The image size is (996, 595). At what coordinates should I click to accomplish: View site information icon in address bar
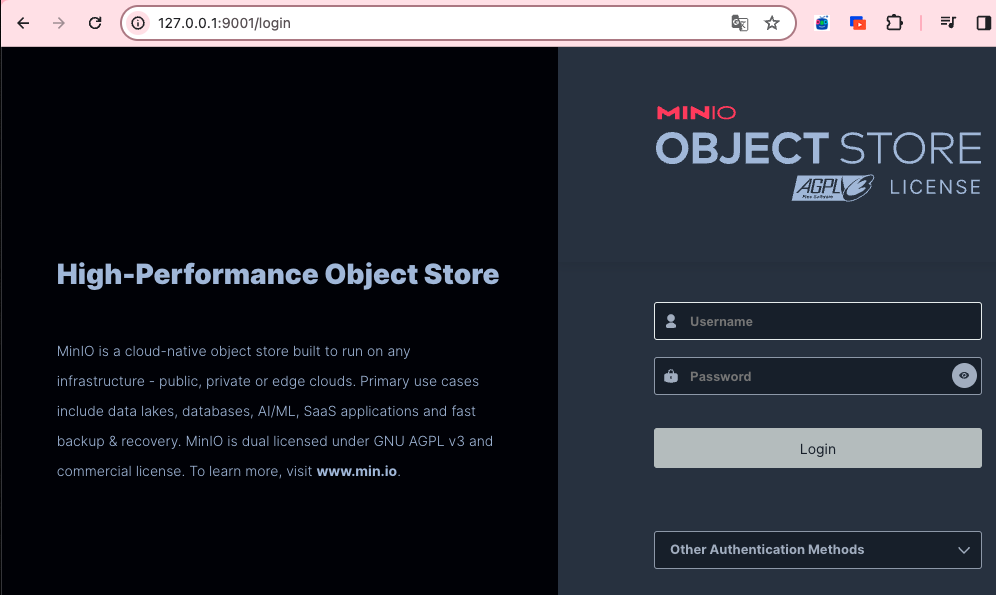(x=138, y=23)
